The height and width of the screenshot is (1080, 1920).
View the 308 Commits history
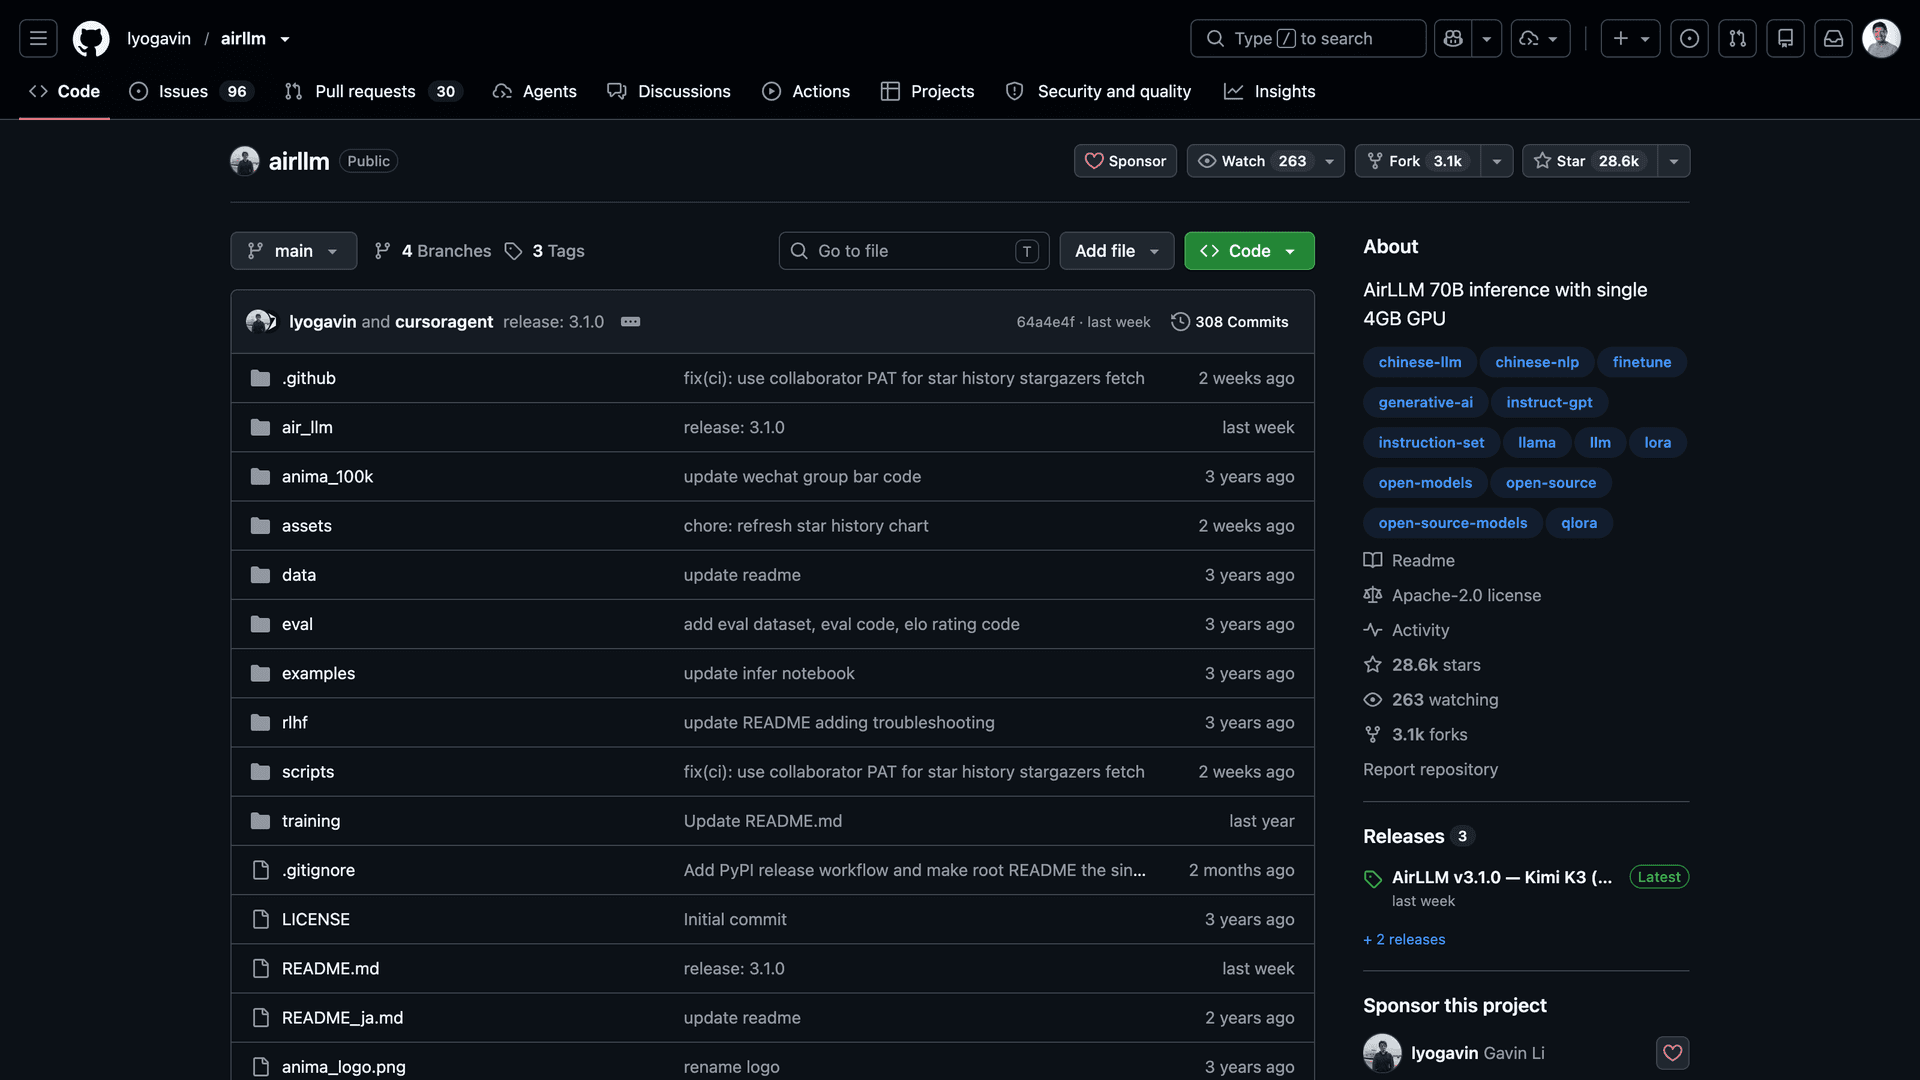tap(1230, 322)
